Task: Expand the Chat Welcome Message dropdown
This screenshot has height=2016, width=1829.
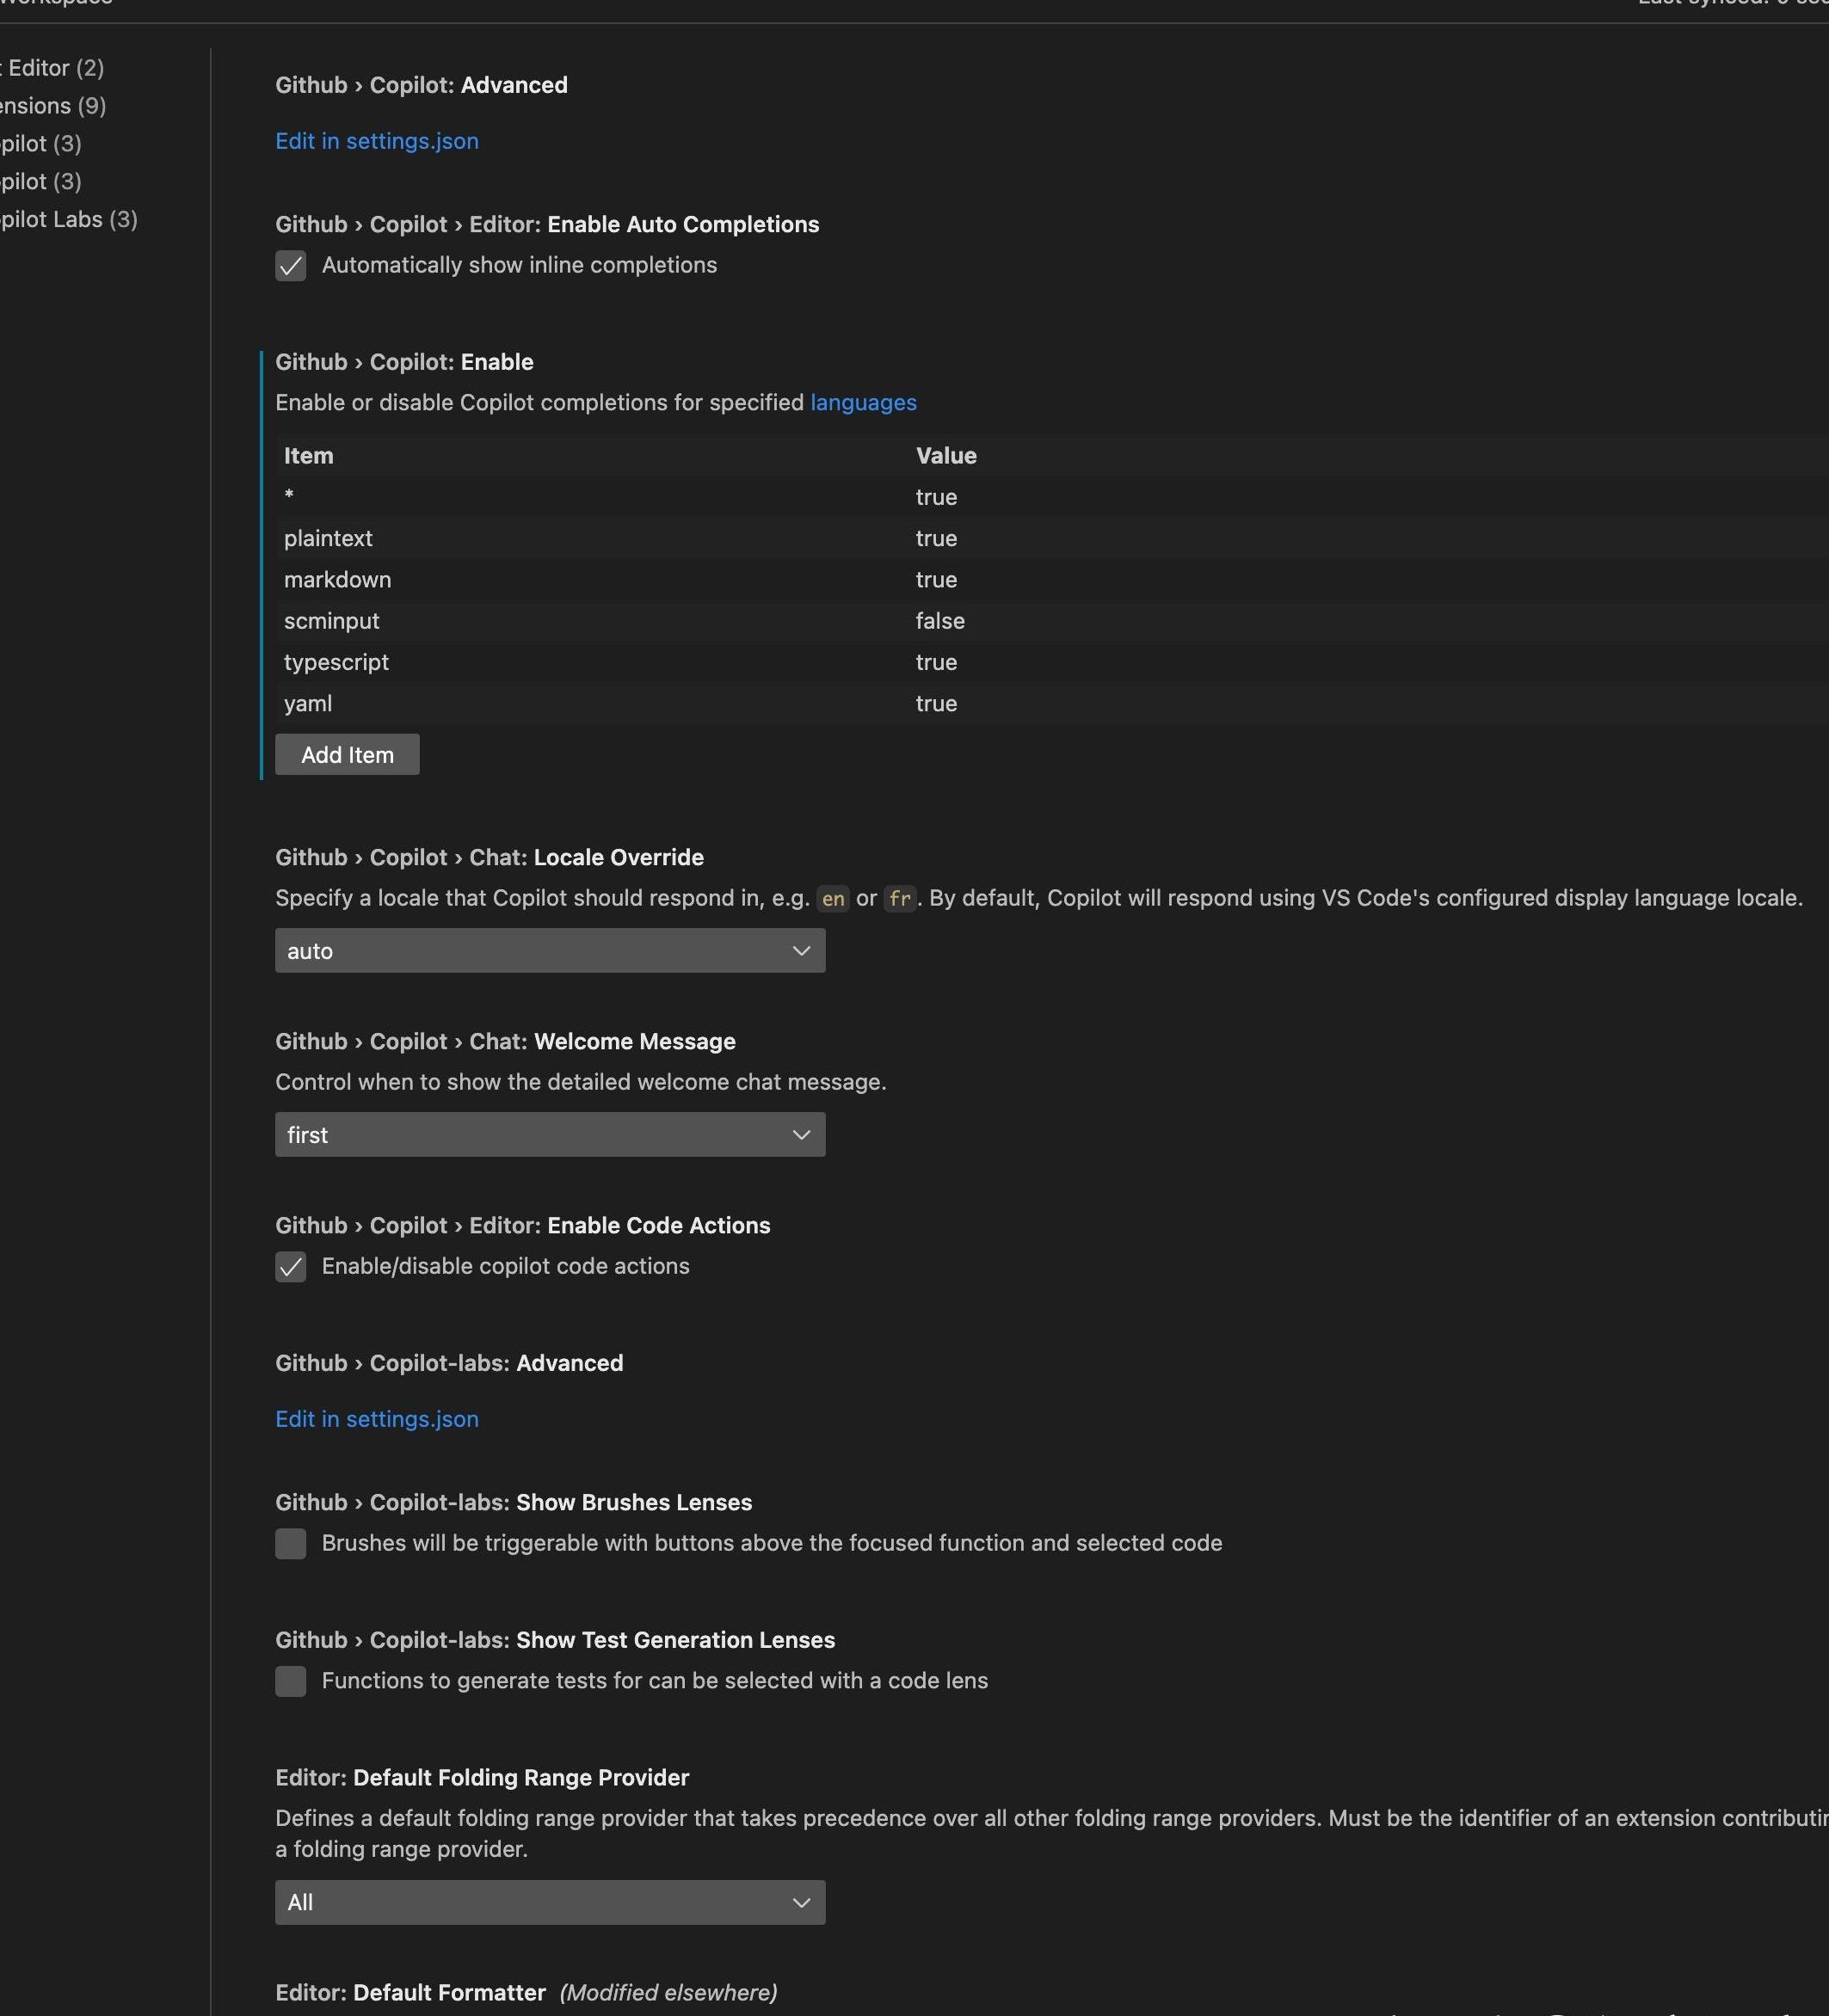Action: pyautogui.click(x=550, y=1133)
